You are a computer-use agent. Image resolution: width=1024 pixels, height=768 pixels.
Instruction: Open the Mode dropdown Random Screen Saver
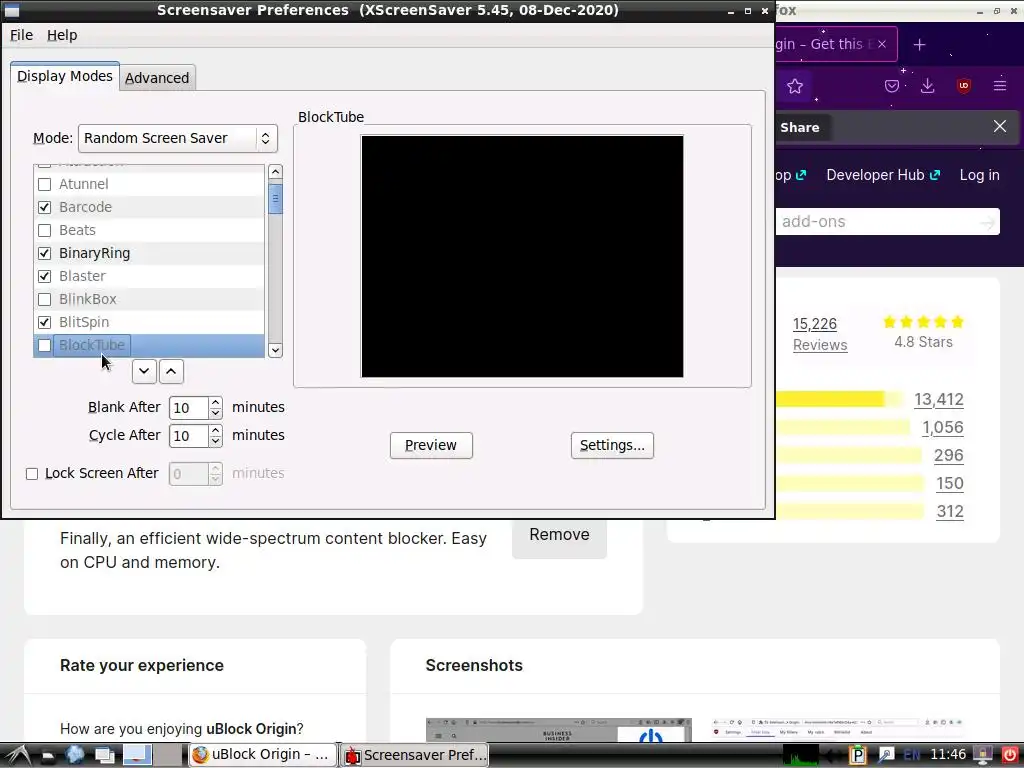click(x=178, y=138)
